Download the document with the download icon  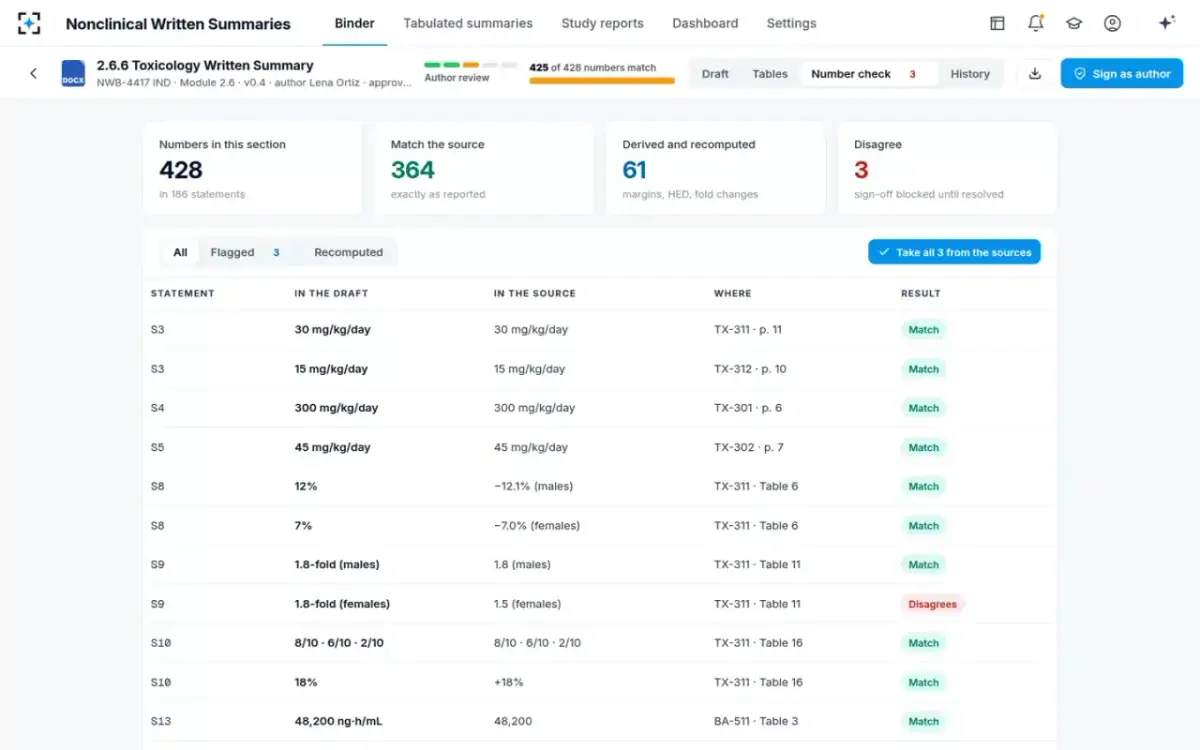click(x=1035, y=73)
